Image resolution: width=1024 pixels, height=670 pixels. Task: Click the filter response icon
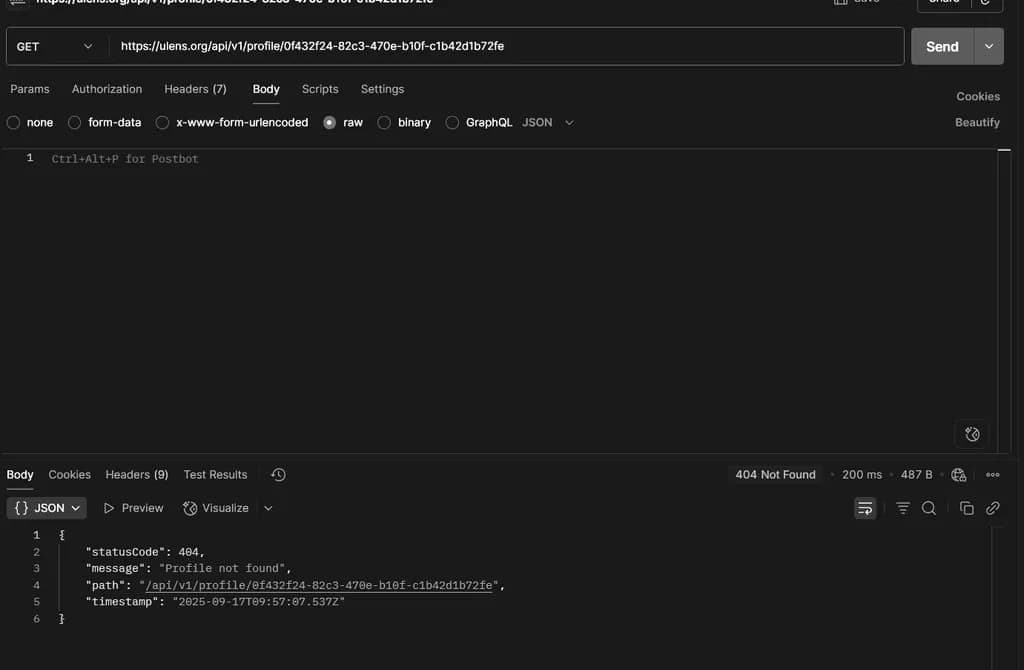(x=903, y=508)
